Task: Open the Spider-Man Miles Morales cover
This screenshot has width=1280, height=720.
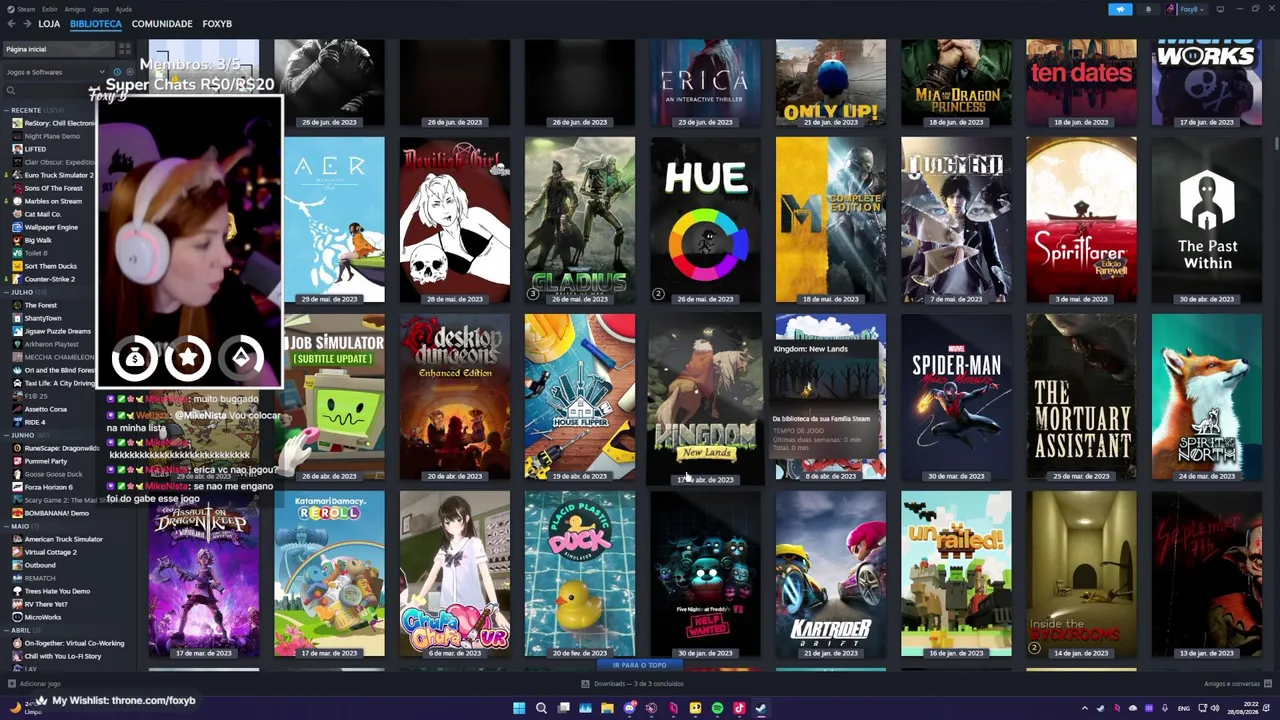Action: tap(956, 397)
